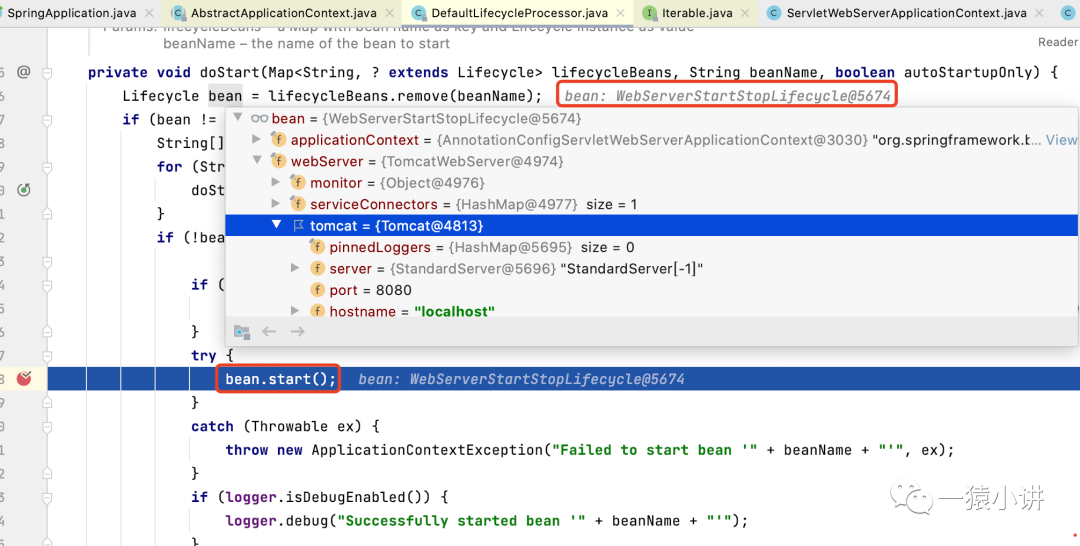The height and width of the screenshot is (546, 1080).
Task: Collapse the webServer field node
Action: pos(256,161)
